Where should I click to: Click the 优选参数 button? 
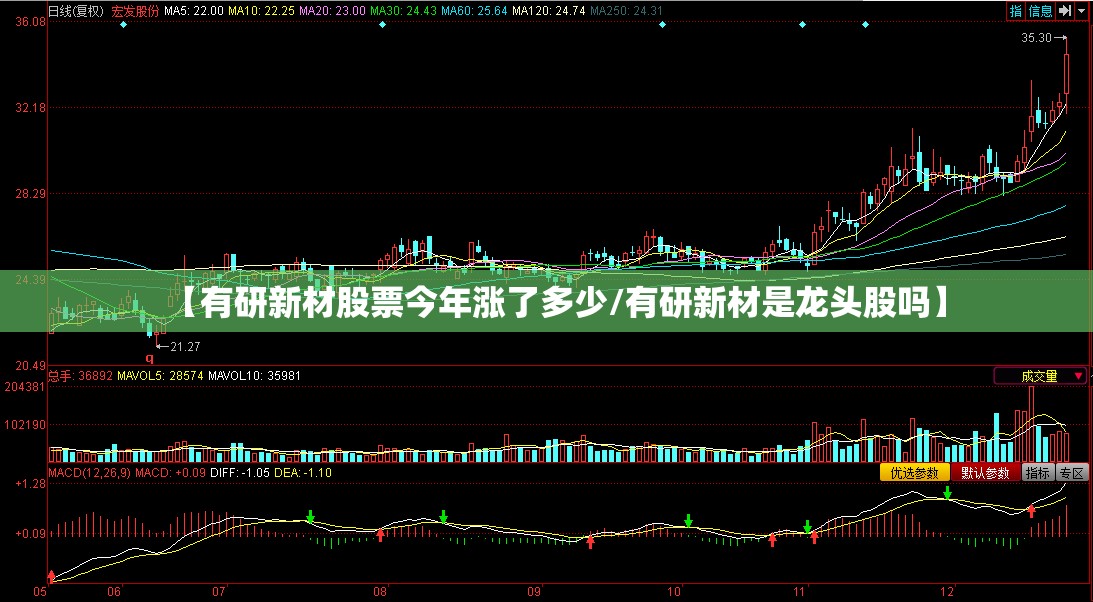(915, 472)
